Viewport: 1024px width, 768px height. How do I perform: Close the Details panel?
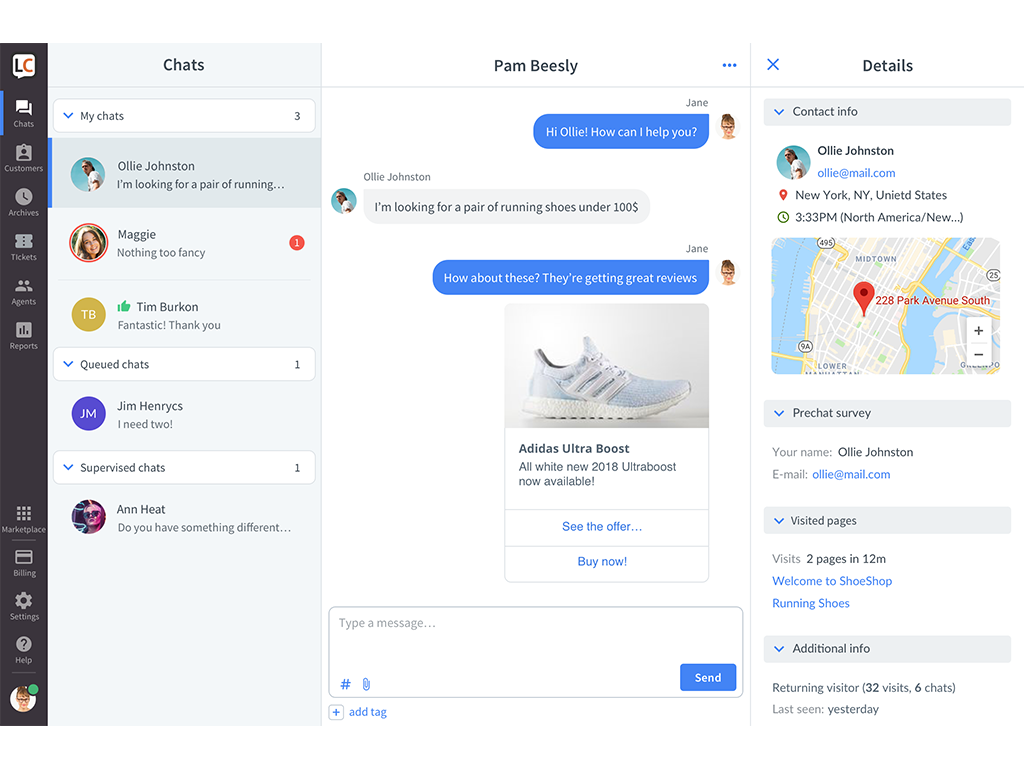click(773, 65)
